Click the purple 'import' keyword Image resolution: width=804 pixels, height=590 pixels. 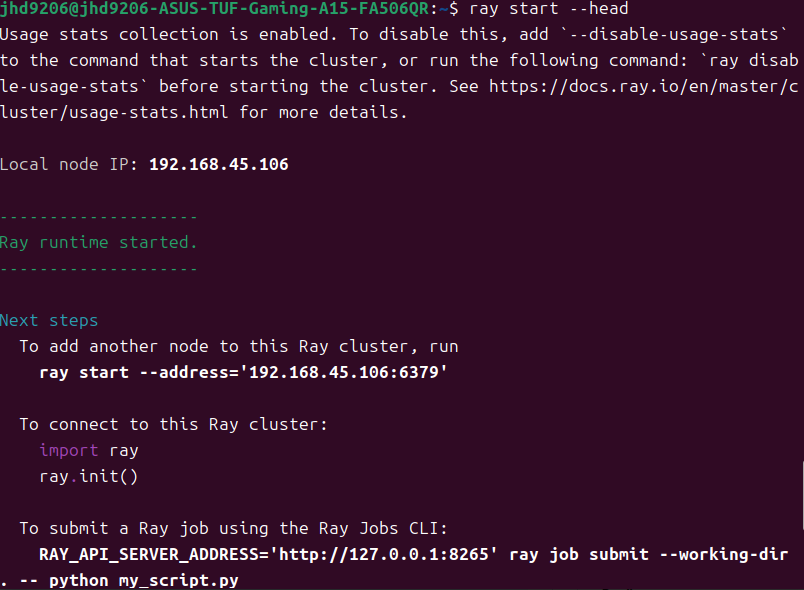(69, 450)
